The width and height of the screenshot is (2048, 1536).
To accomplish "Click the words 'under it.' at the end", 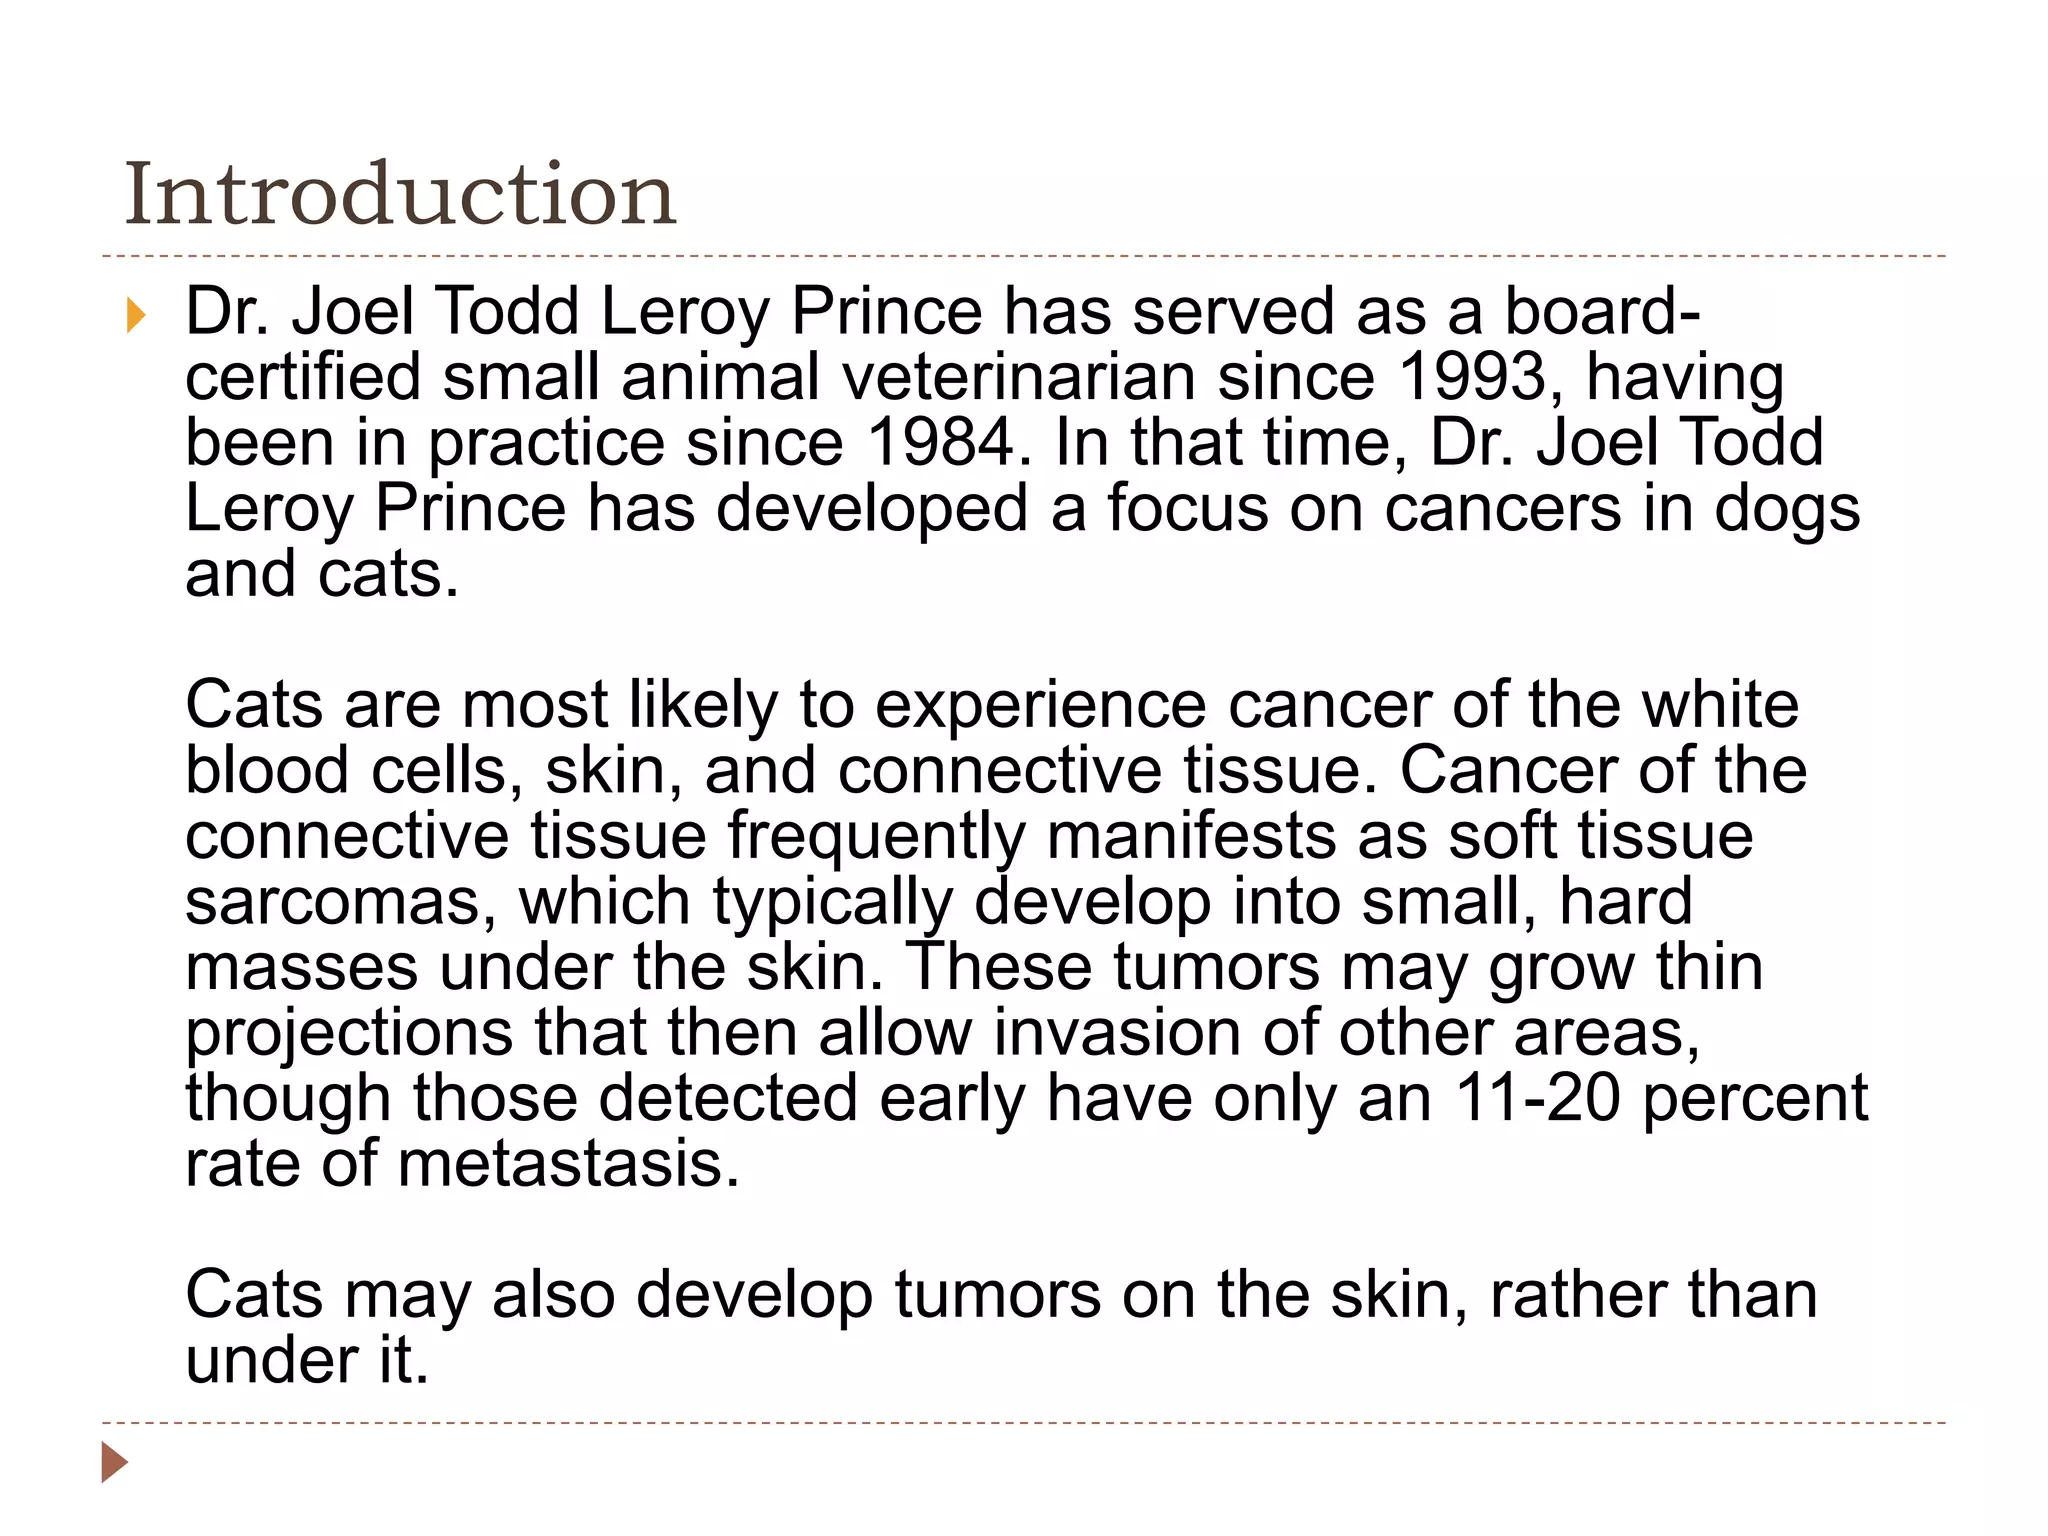I will [x=307, y=1360].
